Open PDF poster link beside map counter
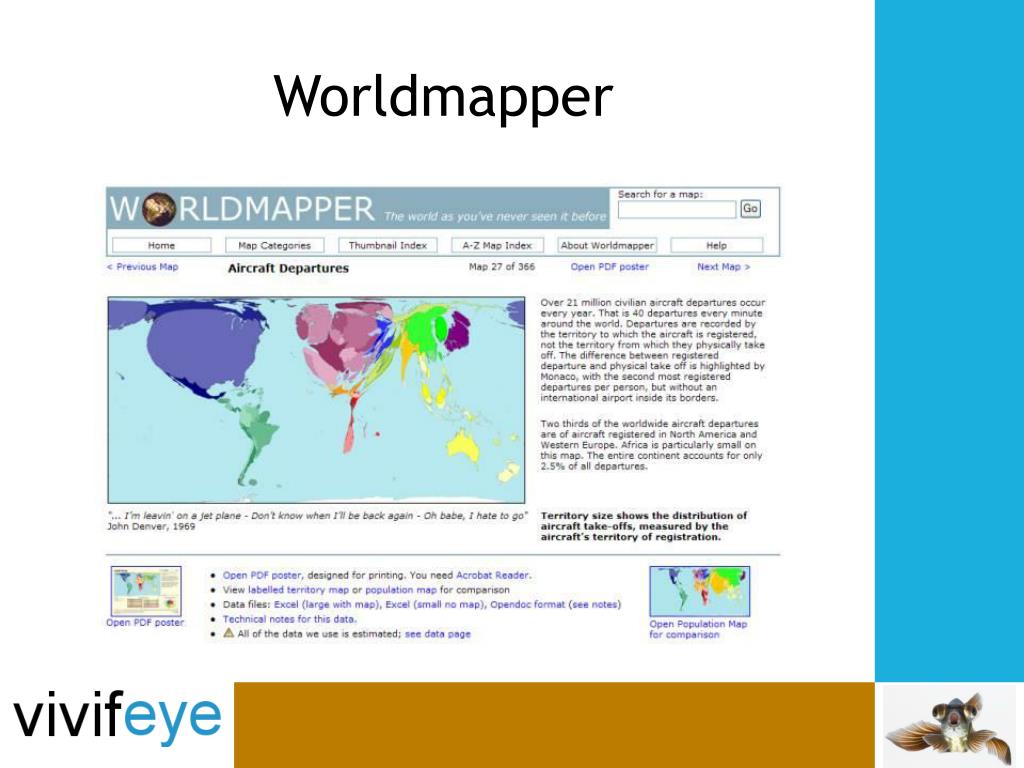 click(x=609, y=266)
